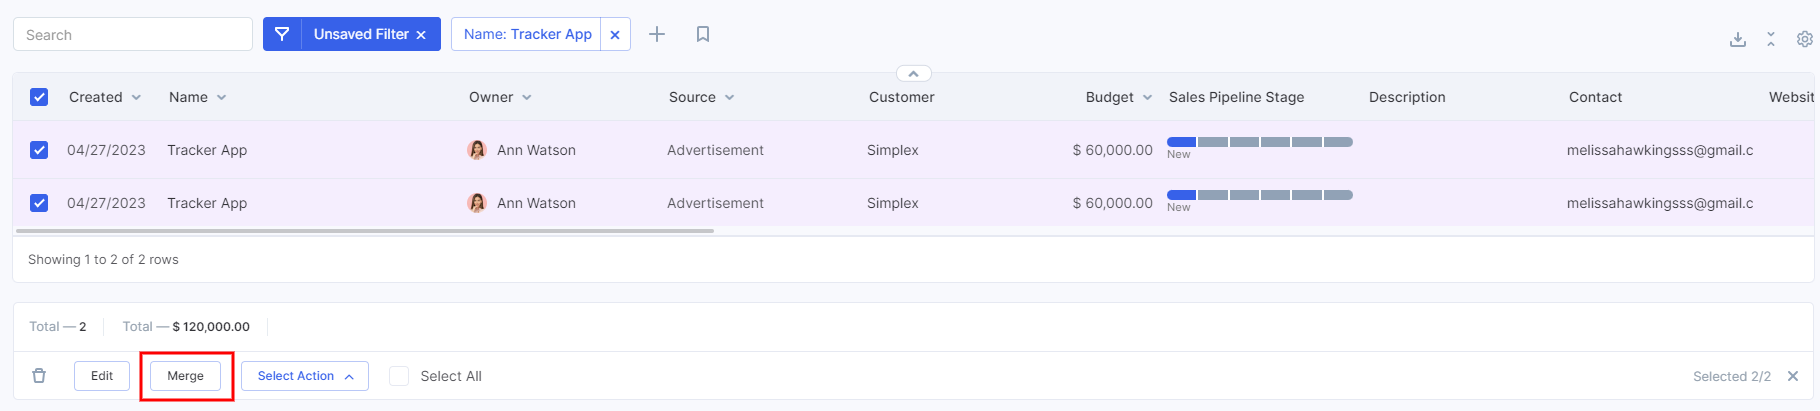Tick the Select All checkbox
Viewport: 1820px width, 411px height.
tap(399, 376)
